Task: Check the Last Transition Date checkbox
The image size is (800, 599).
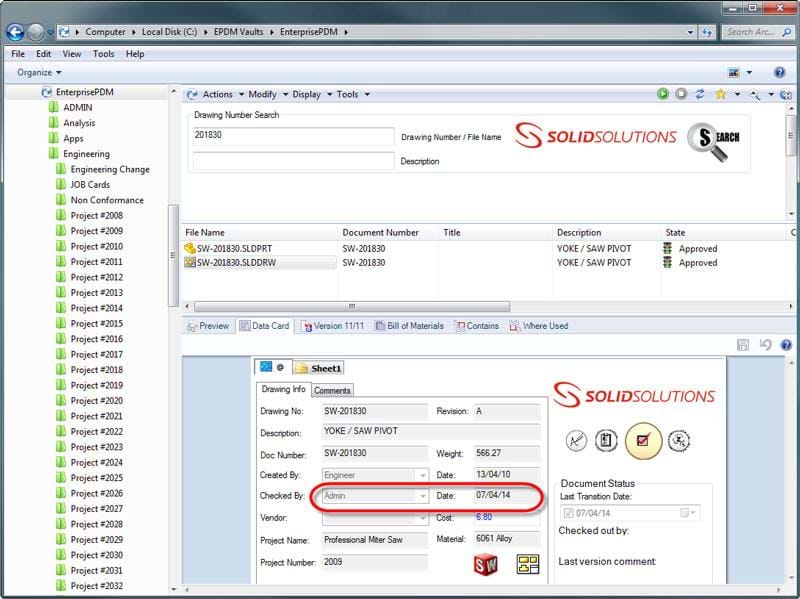Action: [x=568, y=511]
